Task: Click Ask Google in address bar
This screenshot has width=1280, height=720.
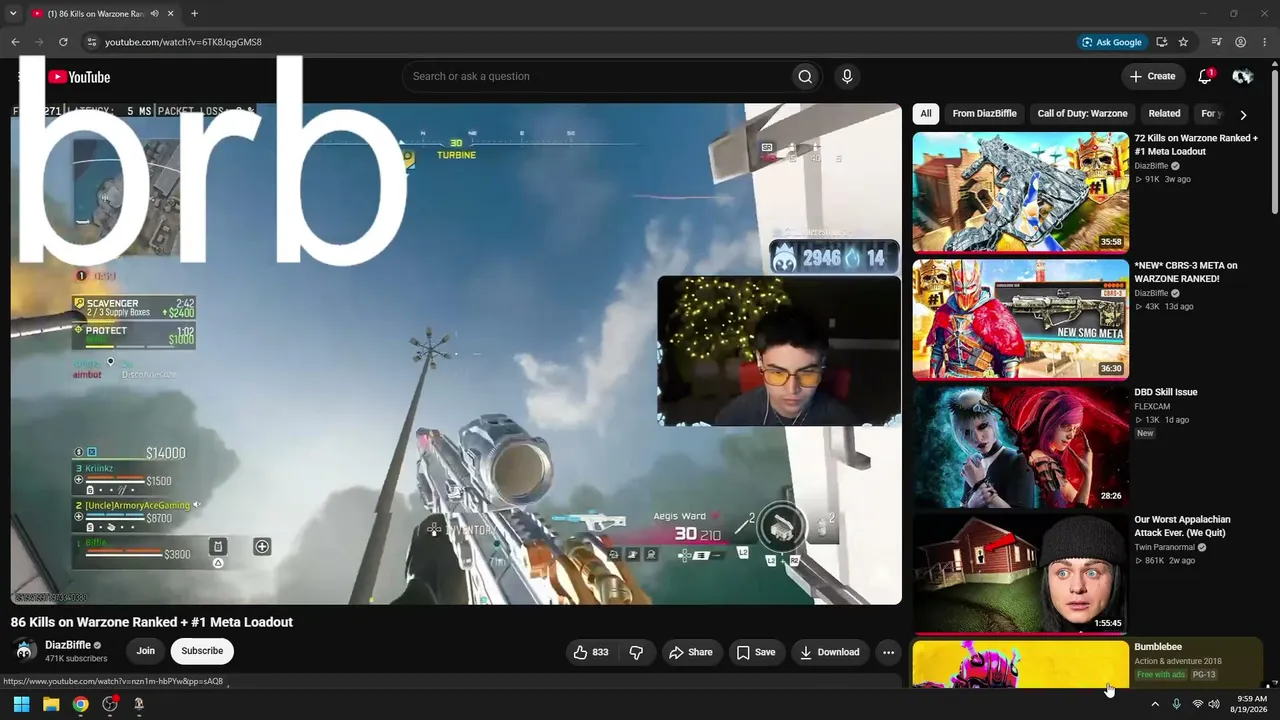Action: tap(1111, 42)
